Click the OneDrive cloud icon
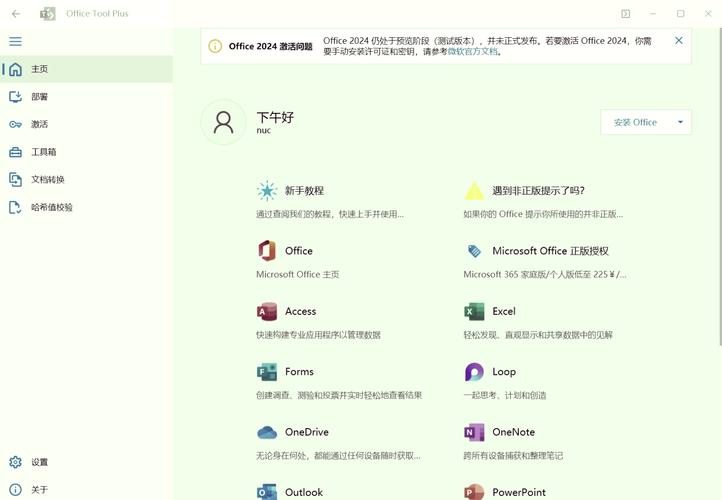This screenshot has width=722, height=500. click(267, 432)
